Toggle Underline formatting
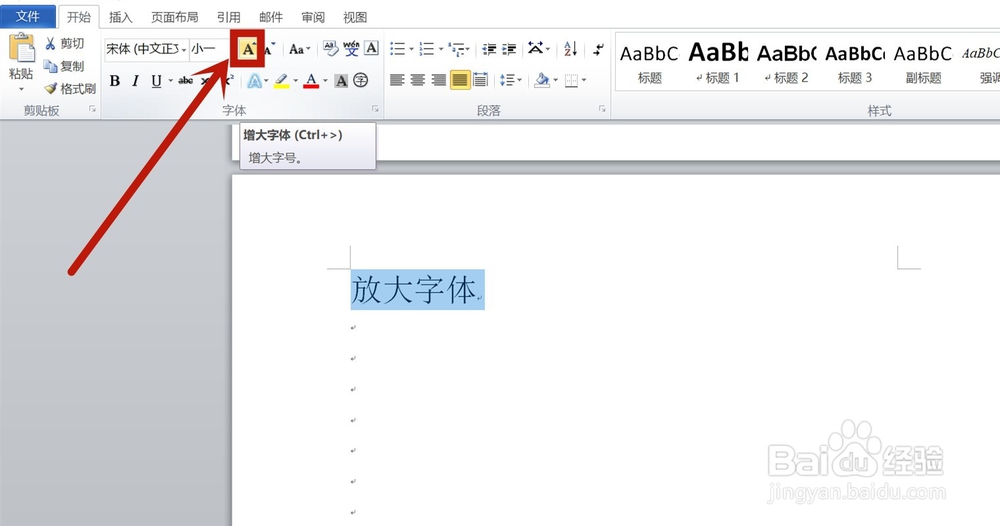1000x526 pixels. [156, 81]
